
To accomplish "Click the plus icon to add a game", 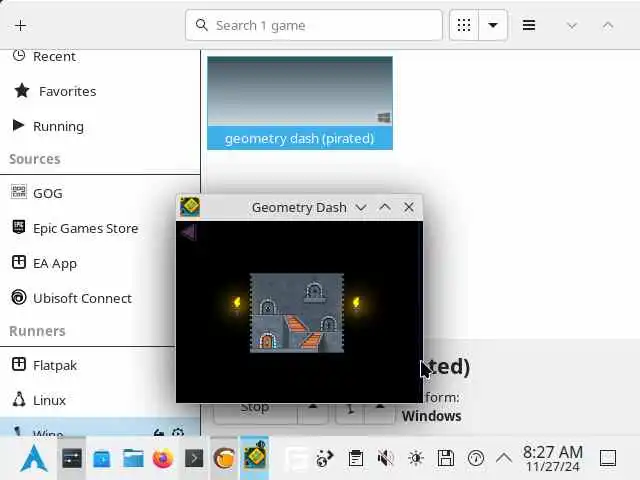I will [20, 26].
